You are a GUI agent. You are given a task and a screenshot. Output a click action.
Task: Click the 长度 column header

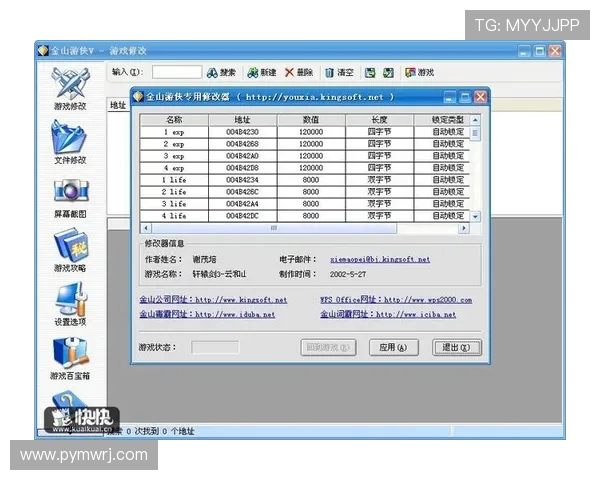[379, 120]
